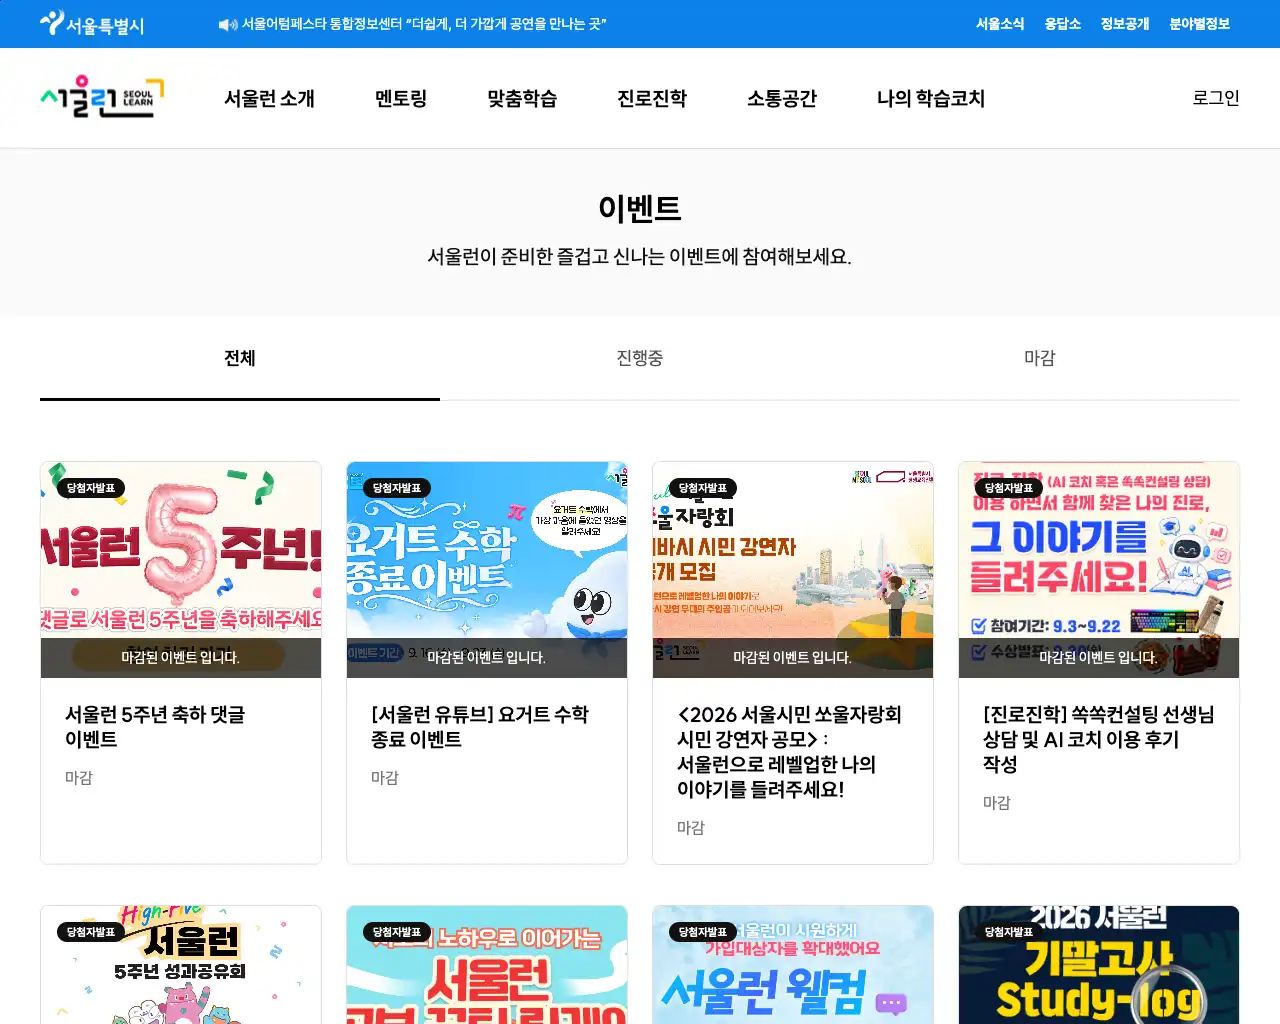The height and width of the screenshot is (1024, 1280).
Task: Open the 기말고사 Study-log event thumbnail
Action: [x=1099, y=965]
